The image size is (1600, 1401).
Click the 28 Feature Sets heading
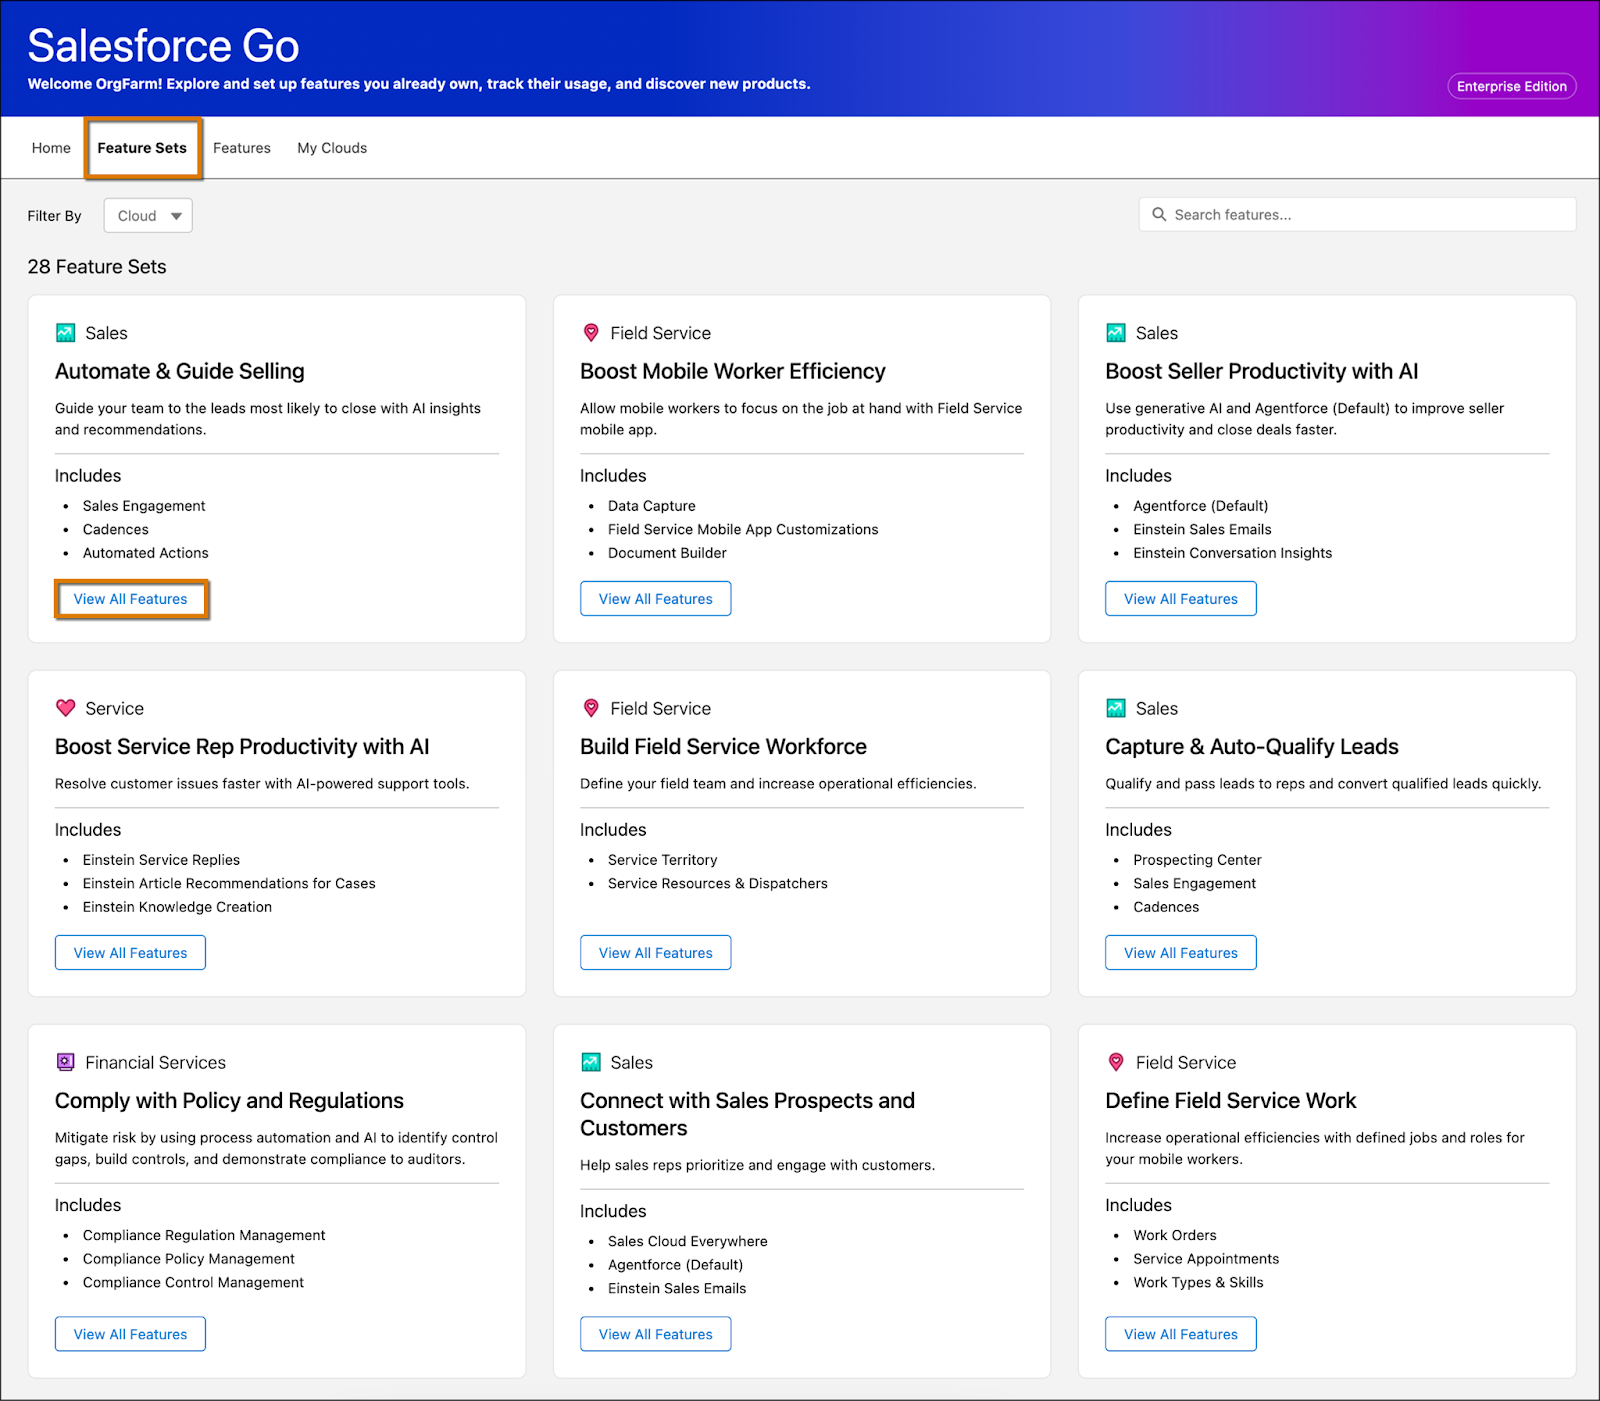point(97,267)
